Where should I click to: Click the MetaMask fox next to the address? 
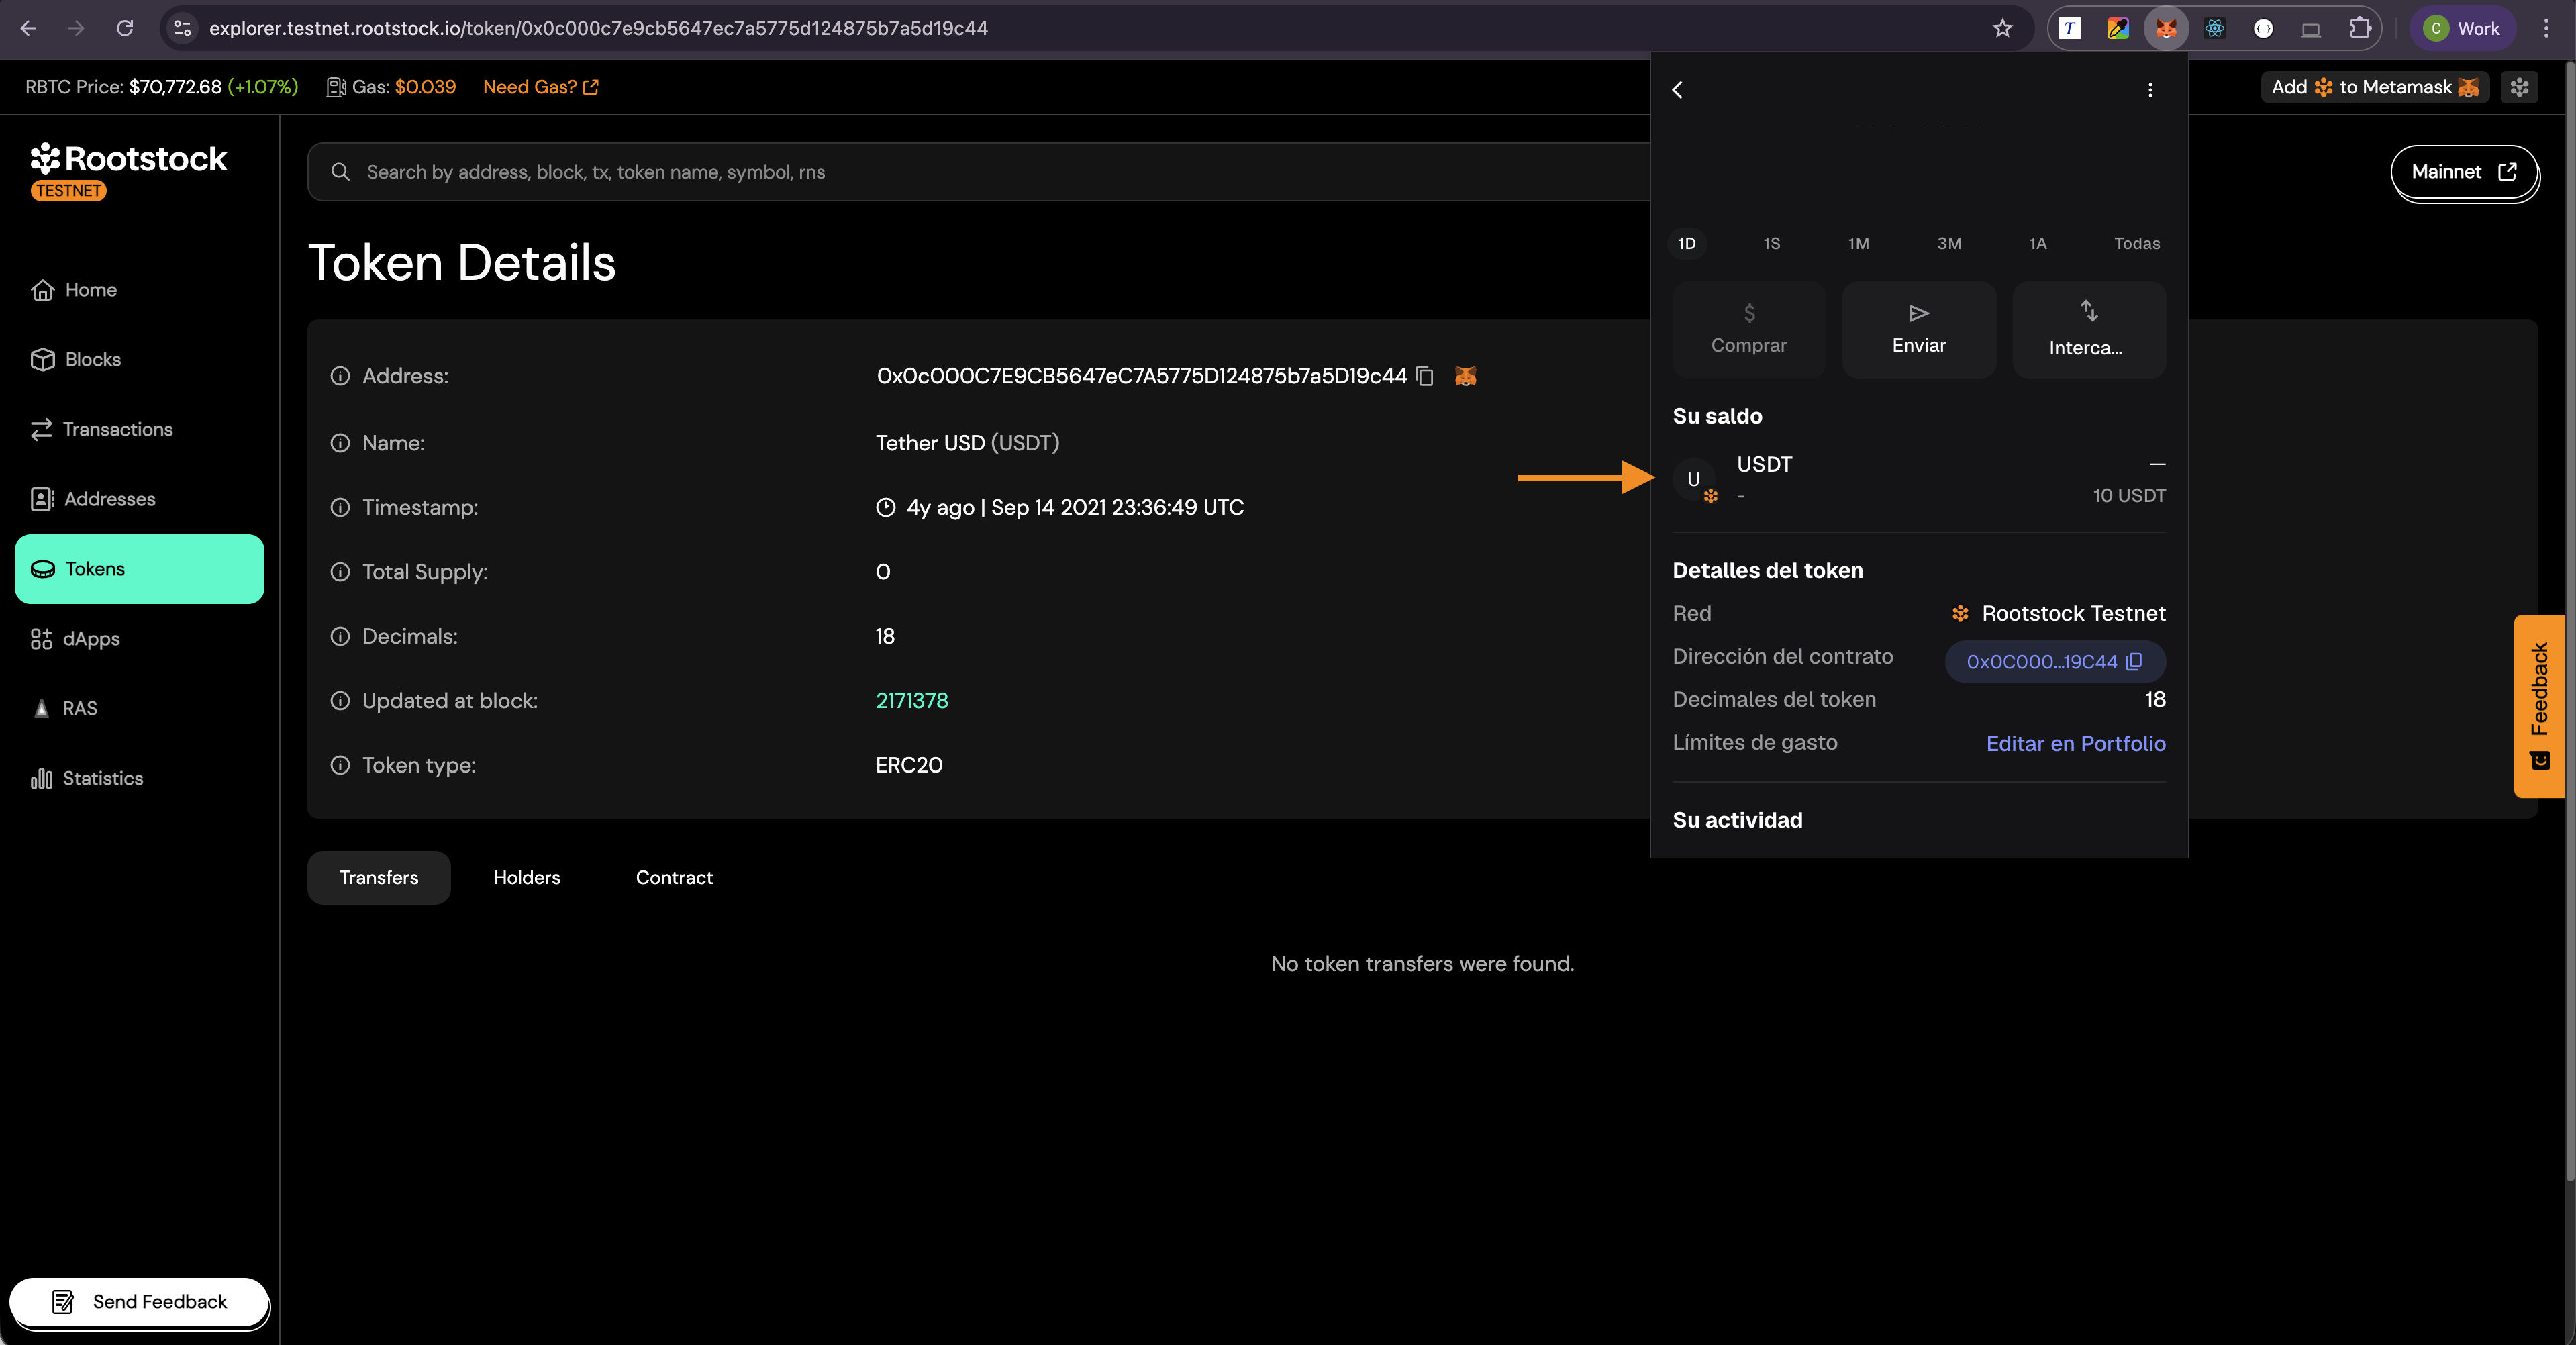pos(1465,377)
